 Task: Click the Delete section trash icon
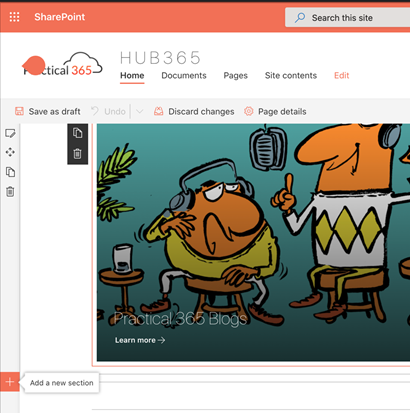click(10, 192)
